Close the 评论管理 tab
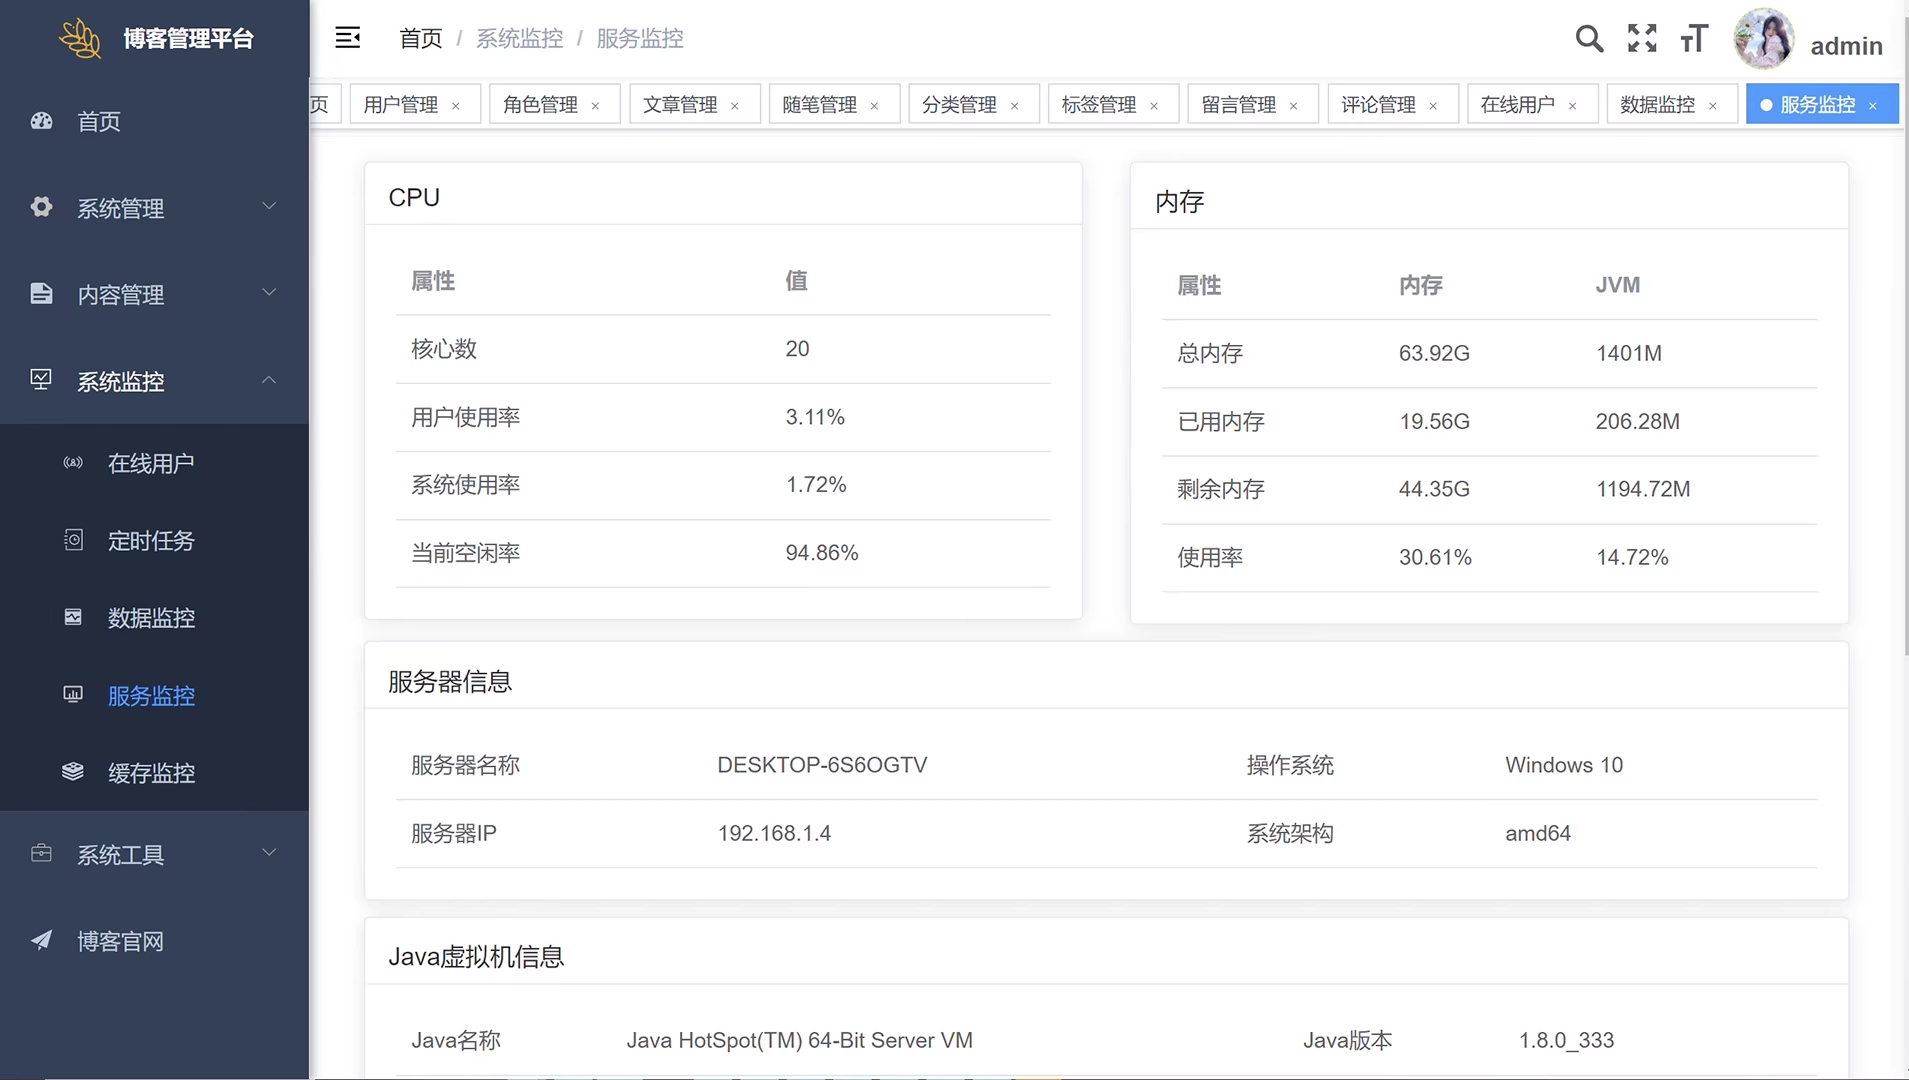Screen dimensions: 1909x1080 pos(1433,106)
